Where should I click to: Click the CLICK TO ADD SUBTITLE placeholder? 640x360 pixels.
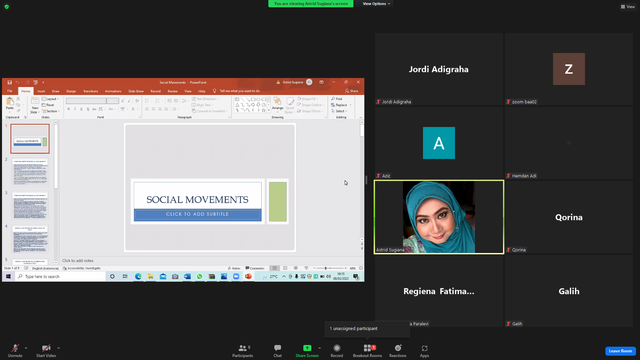198,214
